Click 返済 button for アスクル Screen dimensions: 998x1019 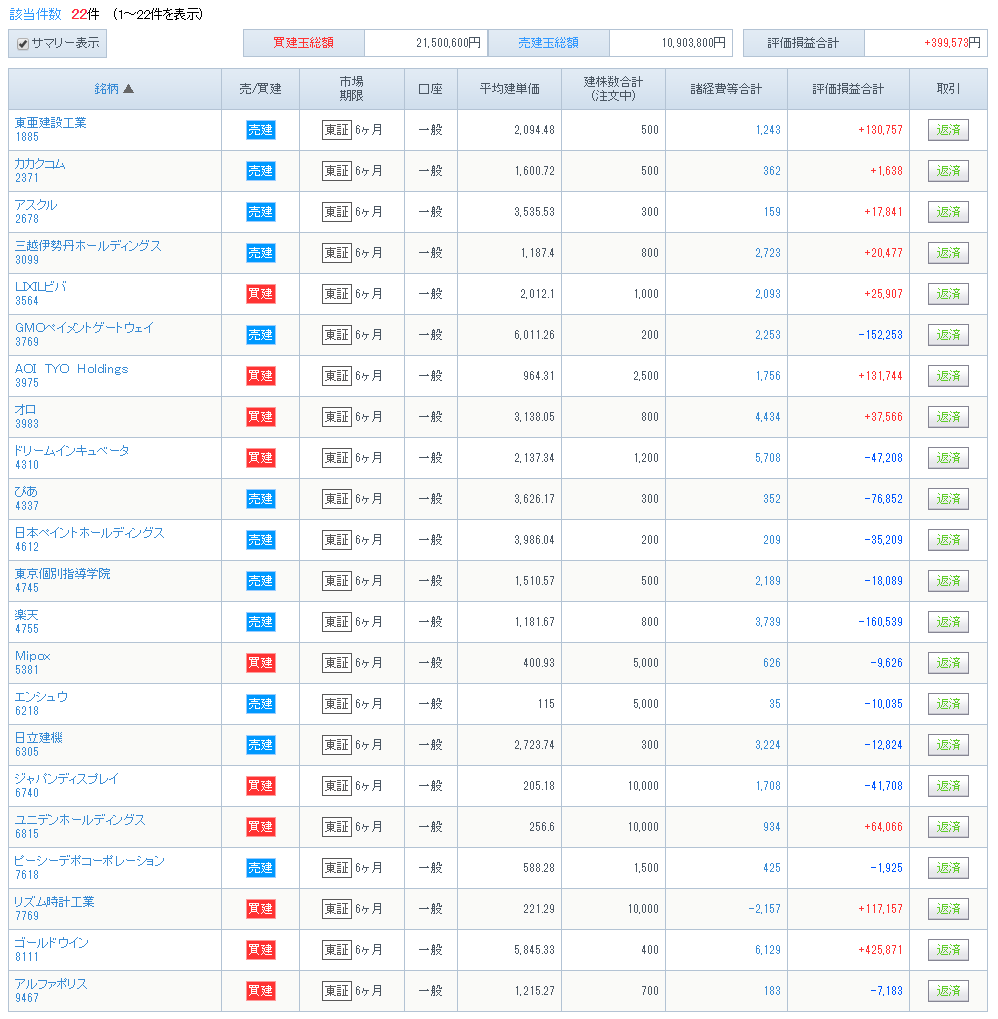coord(948,212)
